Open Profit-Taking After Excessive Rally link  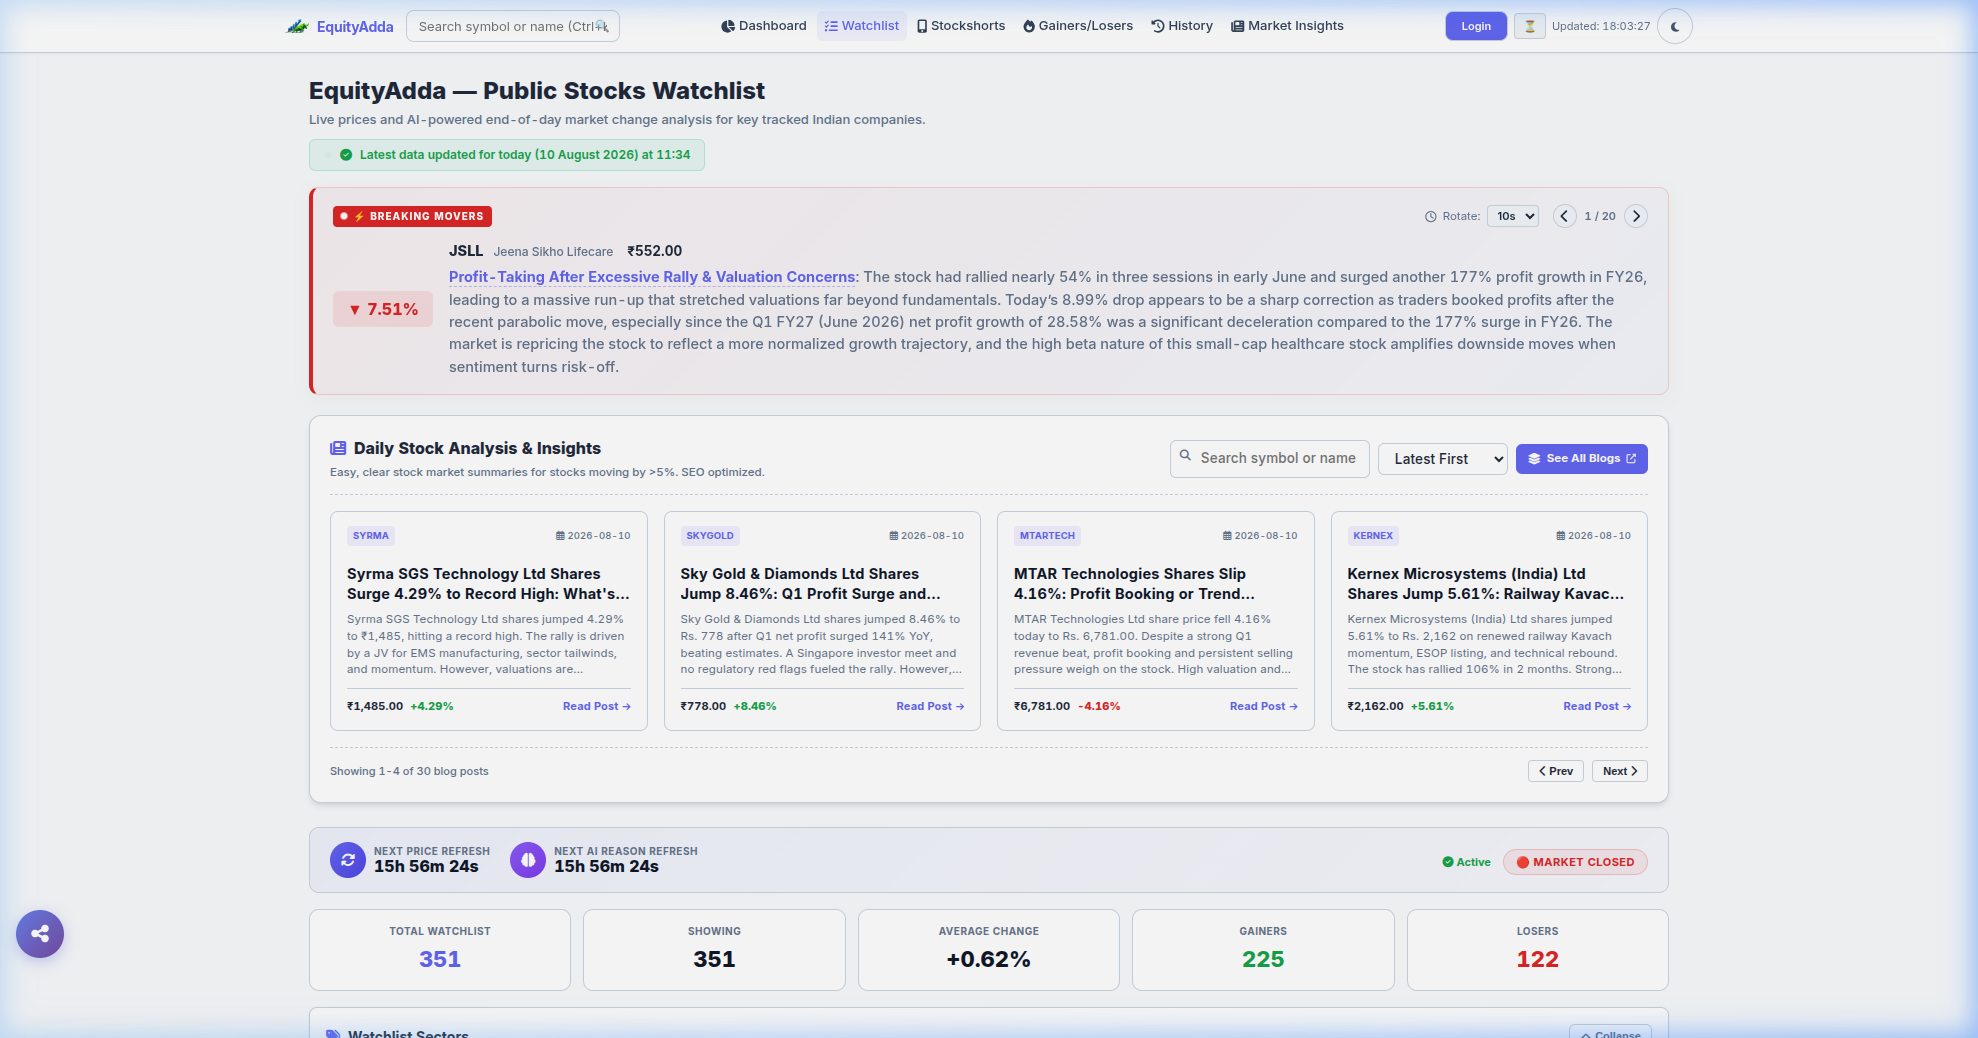(652, 277)
